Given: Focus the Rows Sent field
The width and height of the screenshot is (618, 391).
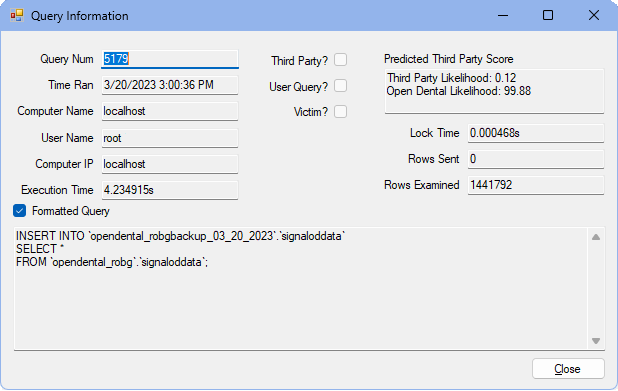Looking at the screenshot, I should point(536,159).
